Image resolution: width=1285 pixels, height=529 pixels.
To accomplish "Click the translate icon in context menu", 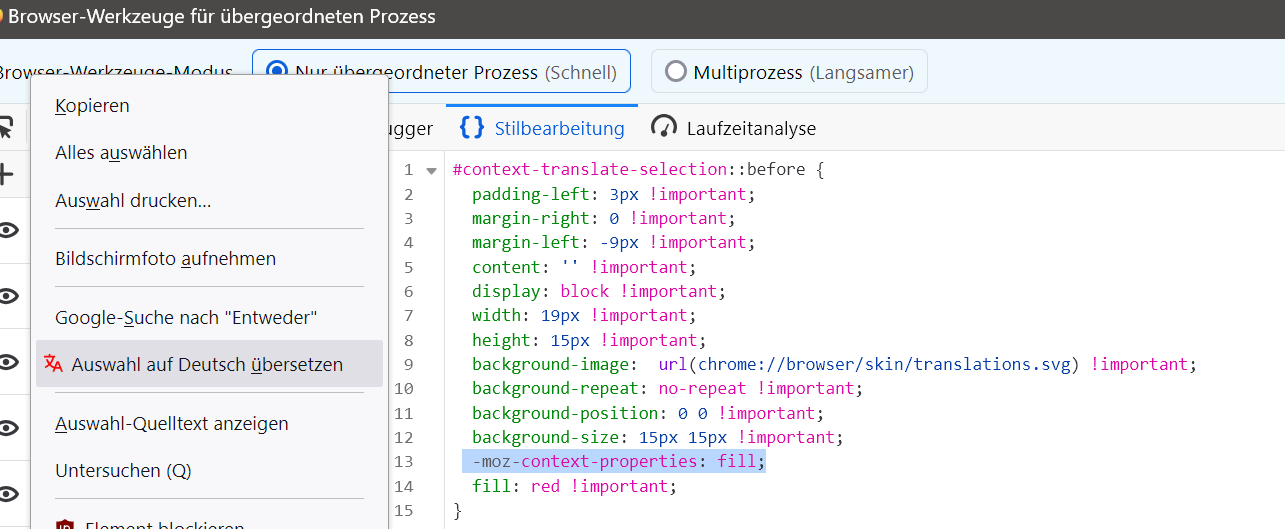I will point(54,364).
